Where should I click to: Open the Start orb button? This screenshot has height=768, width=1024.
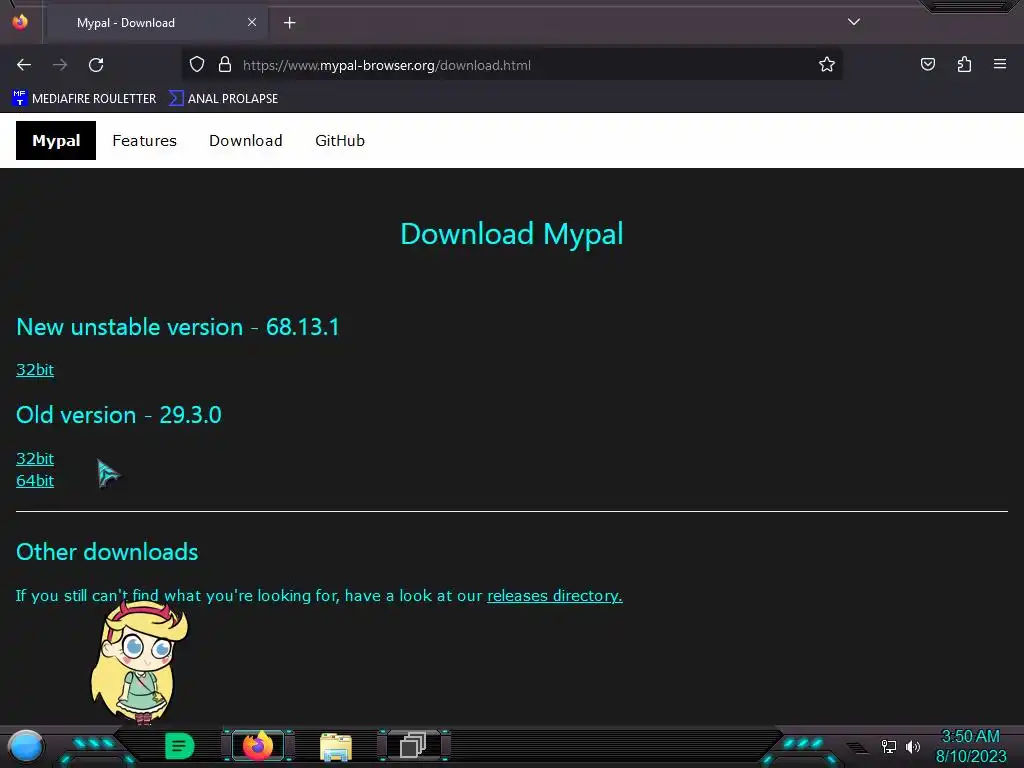click(26, 746)
